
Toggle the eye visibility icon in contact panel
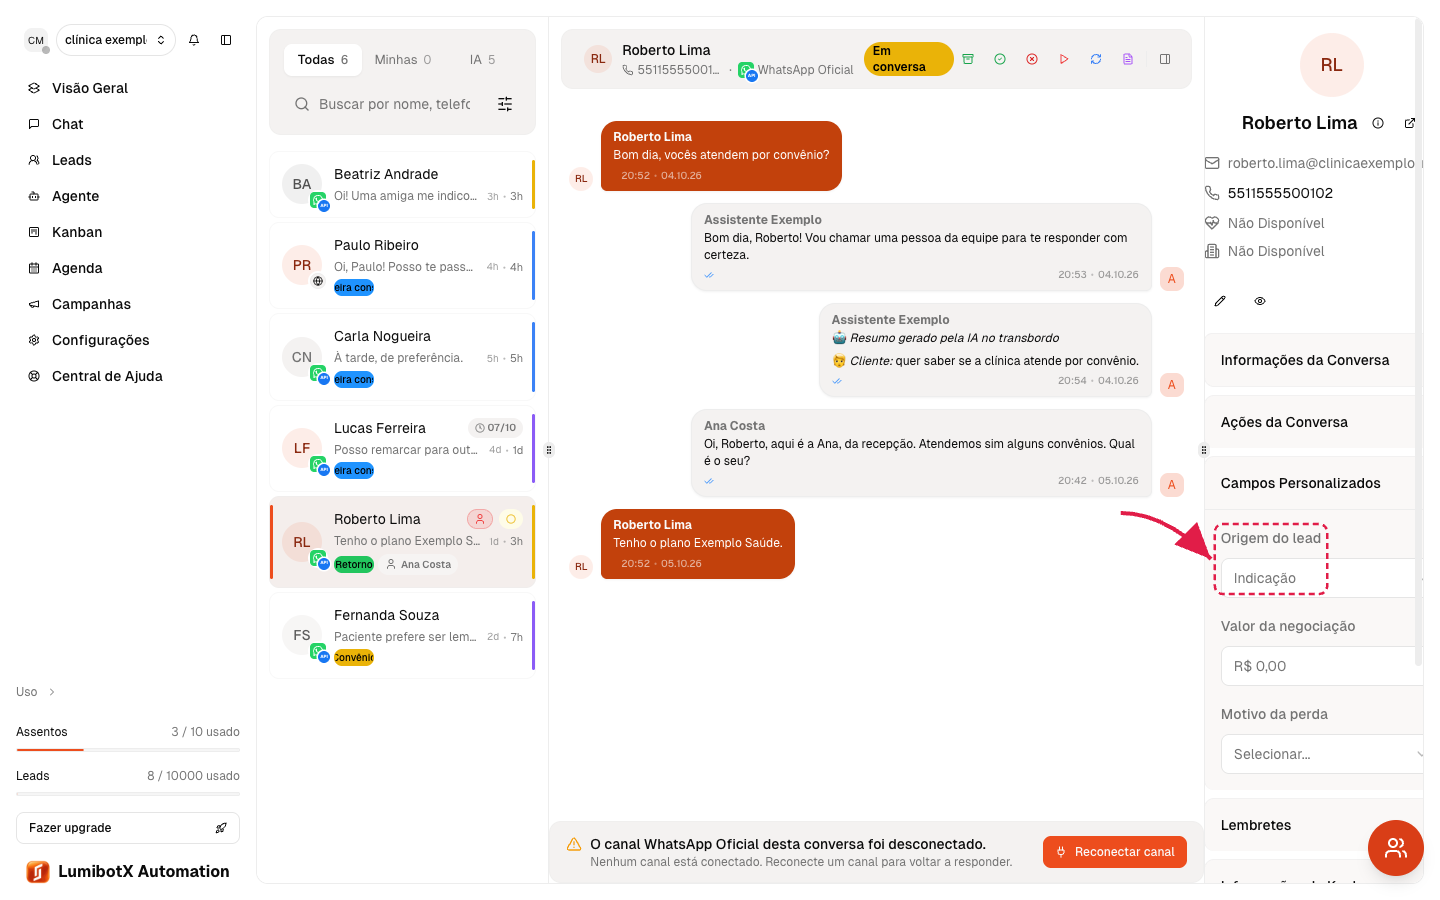tap(1260, 301)
